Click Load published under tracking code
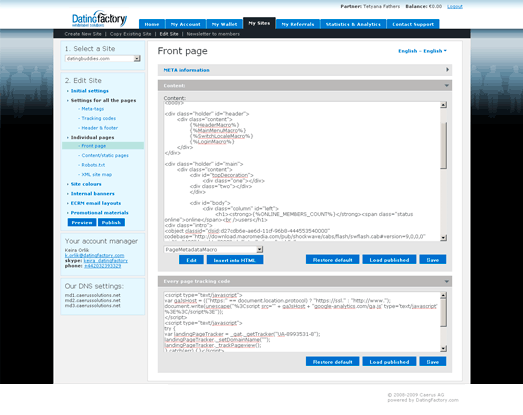This screenshot has height=415, width=523. pyautogui.click(x=389, y=362)
